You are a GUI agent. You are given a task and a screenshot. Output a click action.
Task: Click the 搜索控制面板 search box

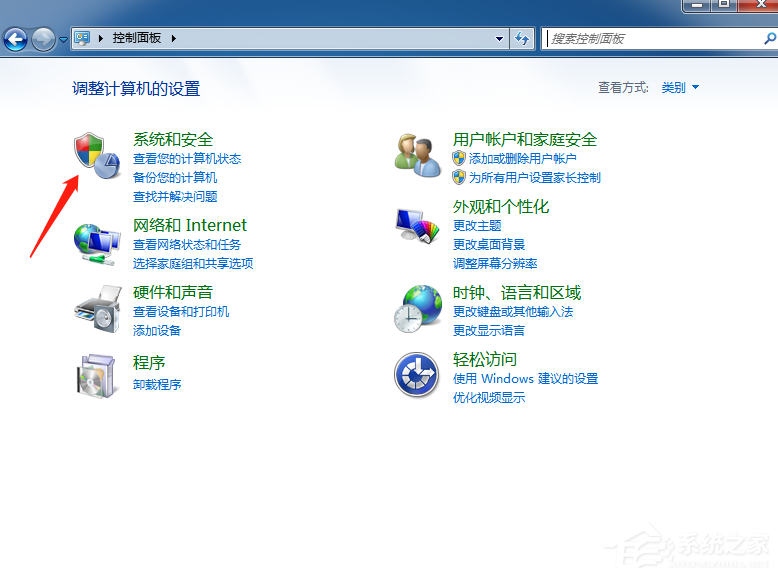point(650,39)
